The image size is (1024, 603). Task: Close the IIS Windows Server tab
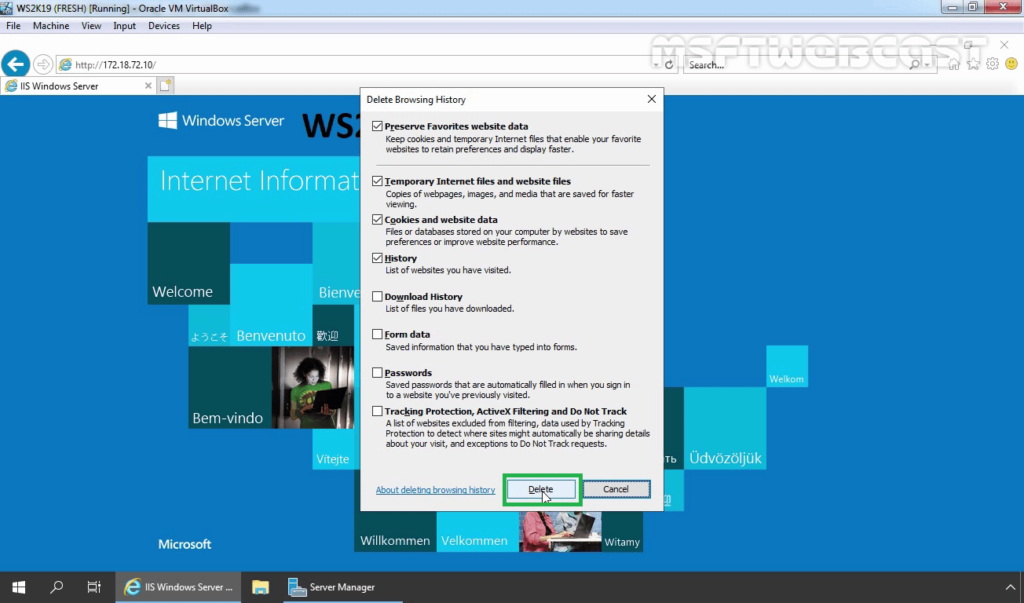tap(148, 86)
